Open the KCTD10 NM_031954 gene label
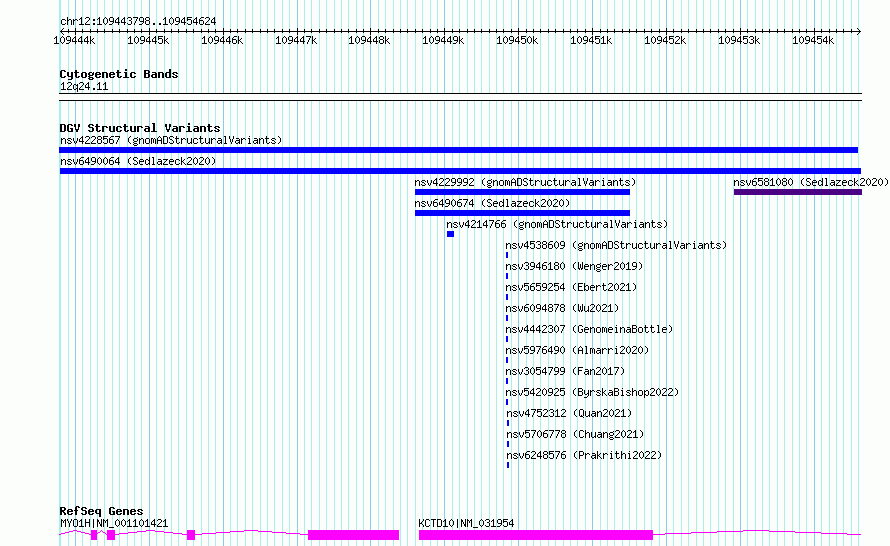The image size is (890, 546). click(x=466, y=523)
